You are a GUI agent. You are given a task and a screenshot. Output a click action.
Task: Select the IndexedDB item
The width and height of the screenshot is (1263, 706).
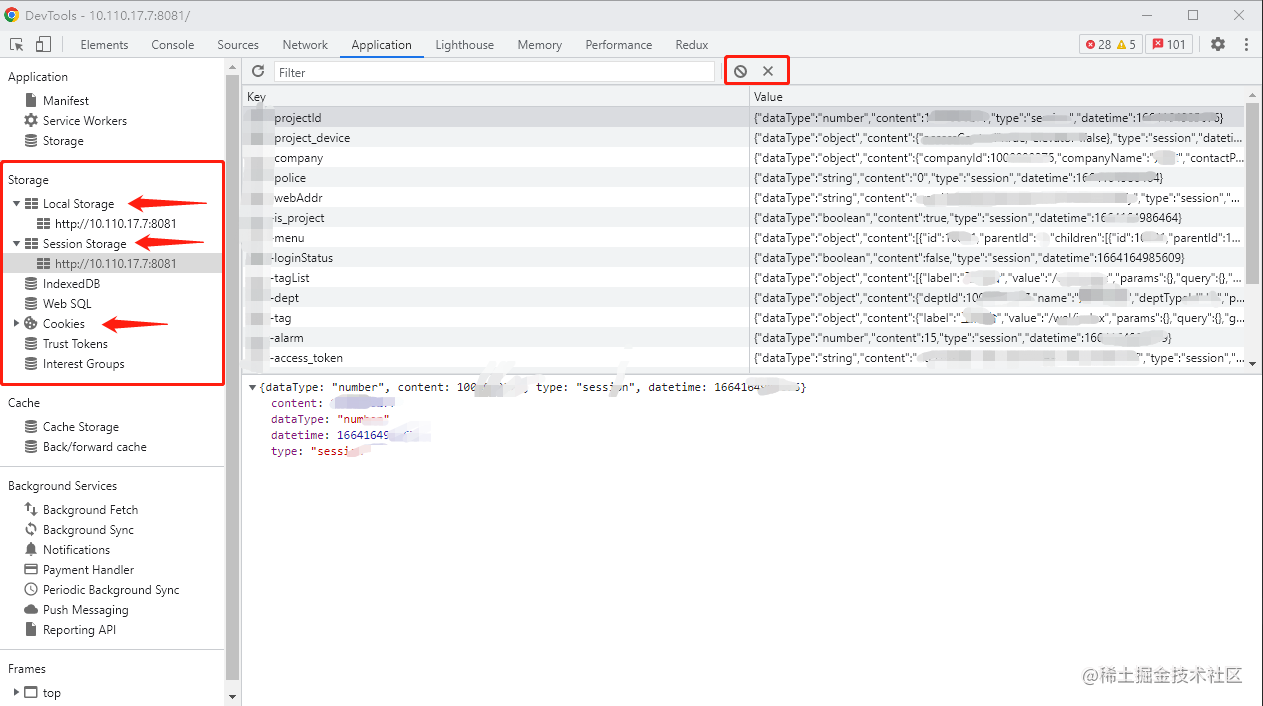click(x=71, y=284)
